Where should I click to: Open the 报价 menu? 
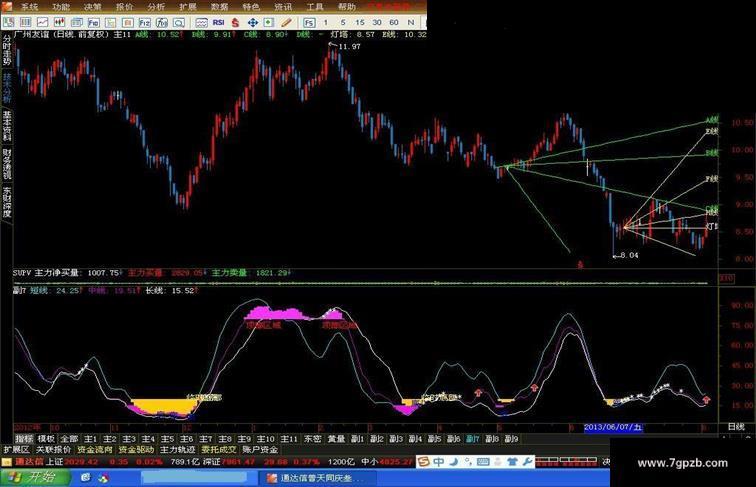click(124, 7)
